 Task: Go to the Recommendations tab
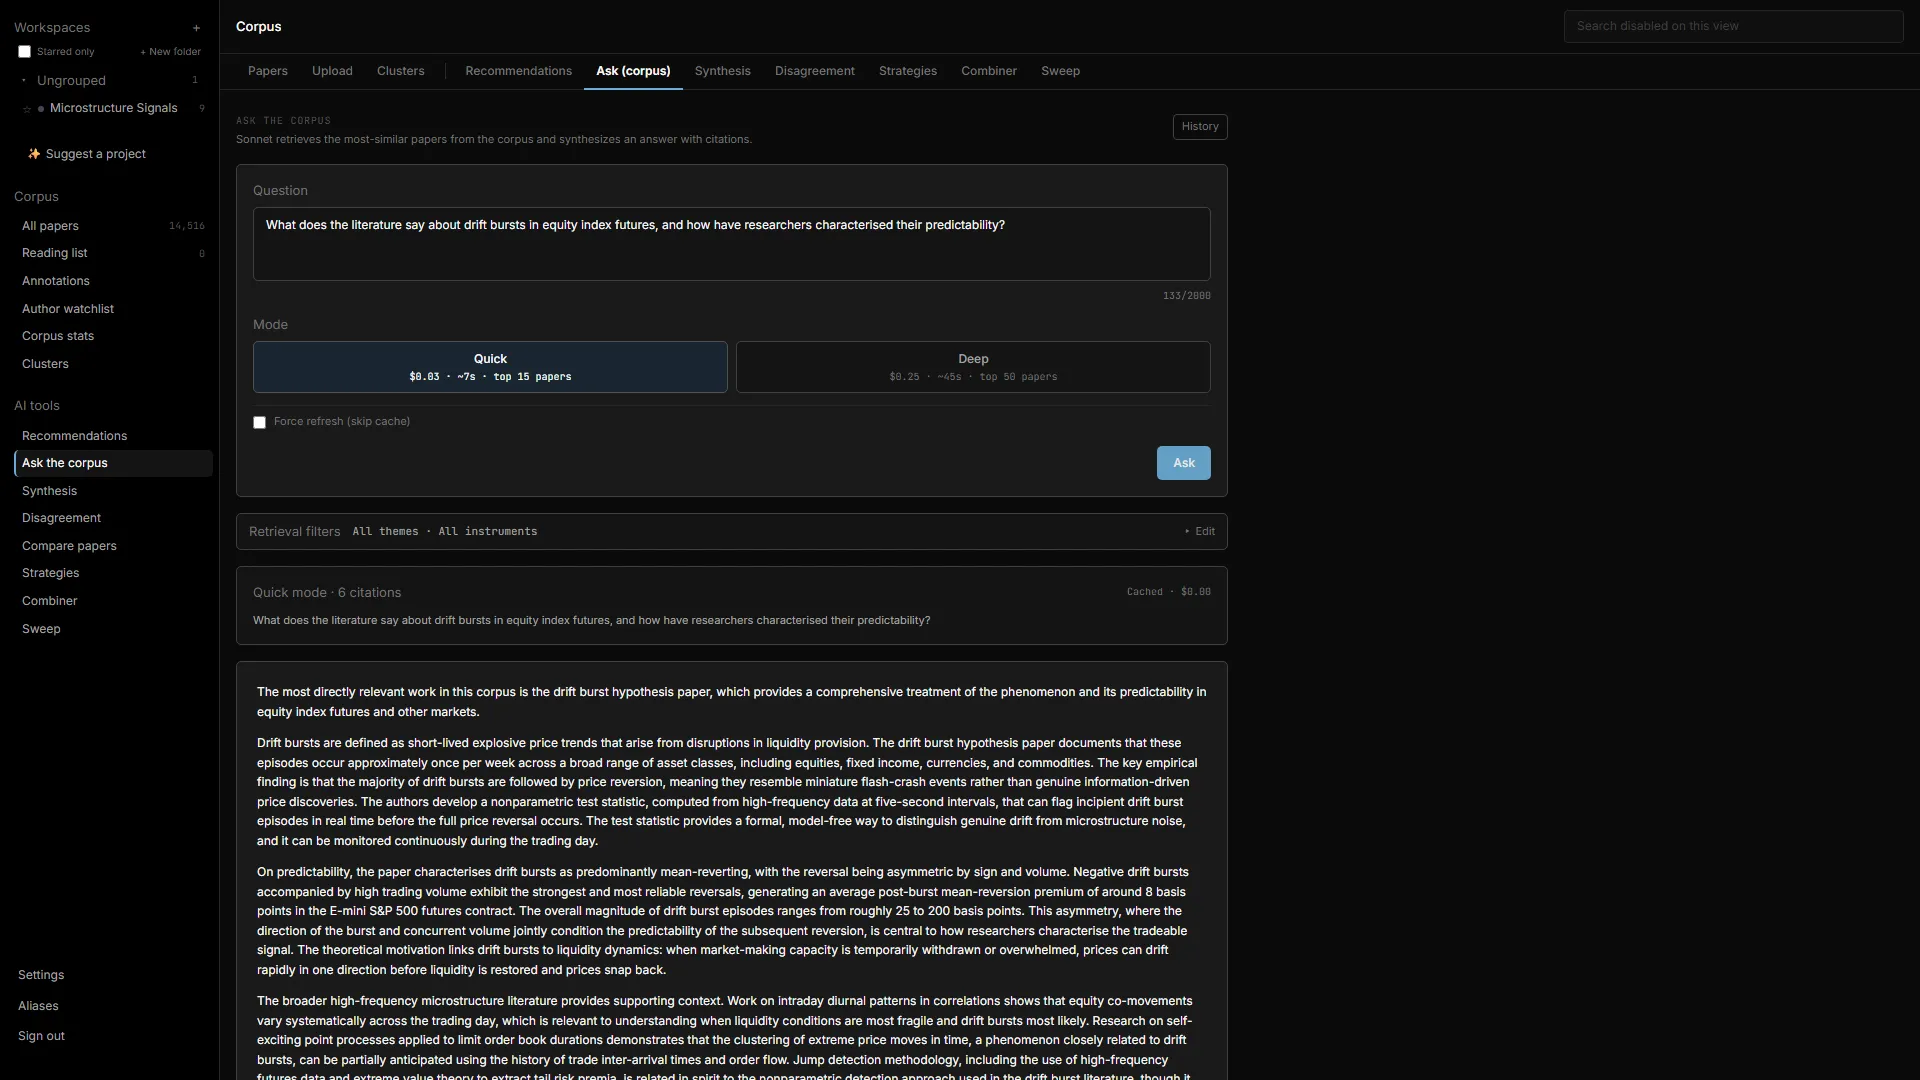[519, 71]
